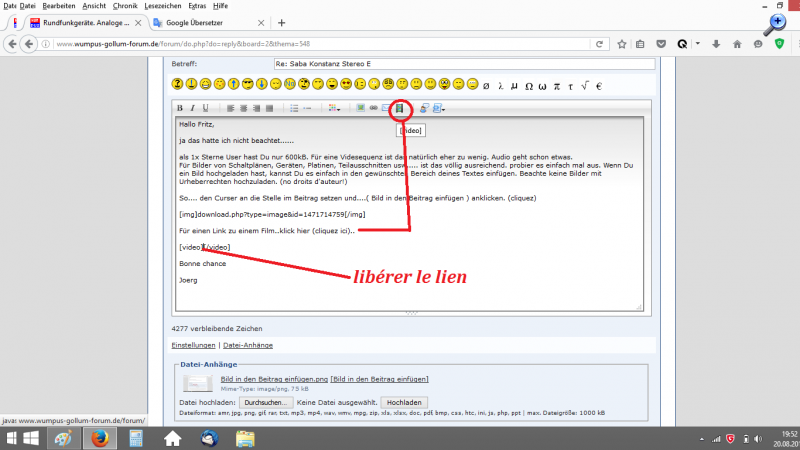Switch to the Google Übersetzer tab

click(x=196, y=22)
